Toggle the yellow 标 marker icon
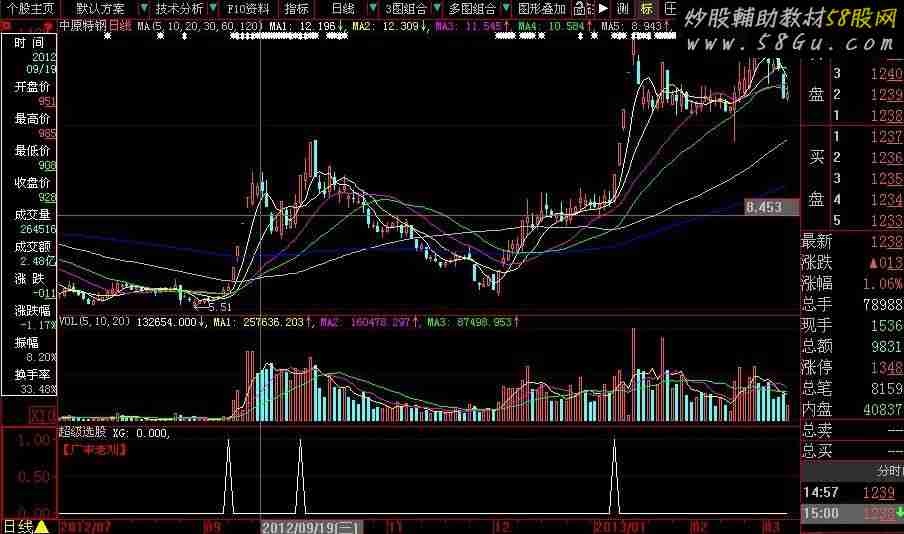904x534 pixels. [647, 9]
